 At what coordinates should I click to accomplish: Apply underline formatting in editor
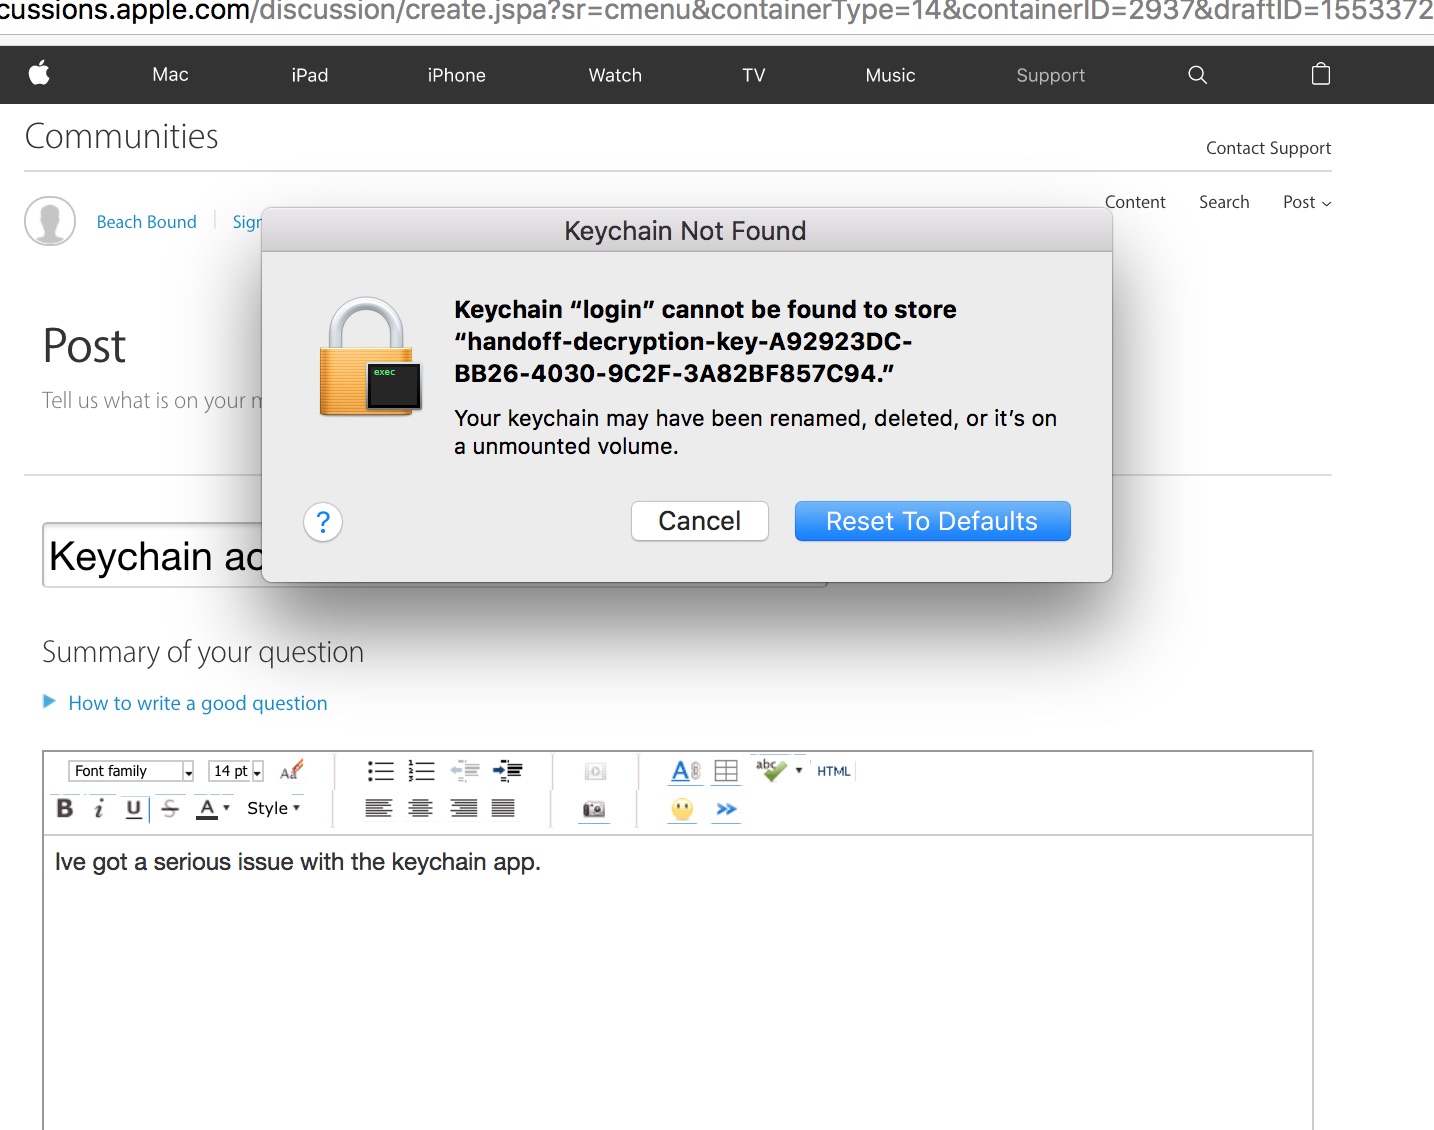133,808
